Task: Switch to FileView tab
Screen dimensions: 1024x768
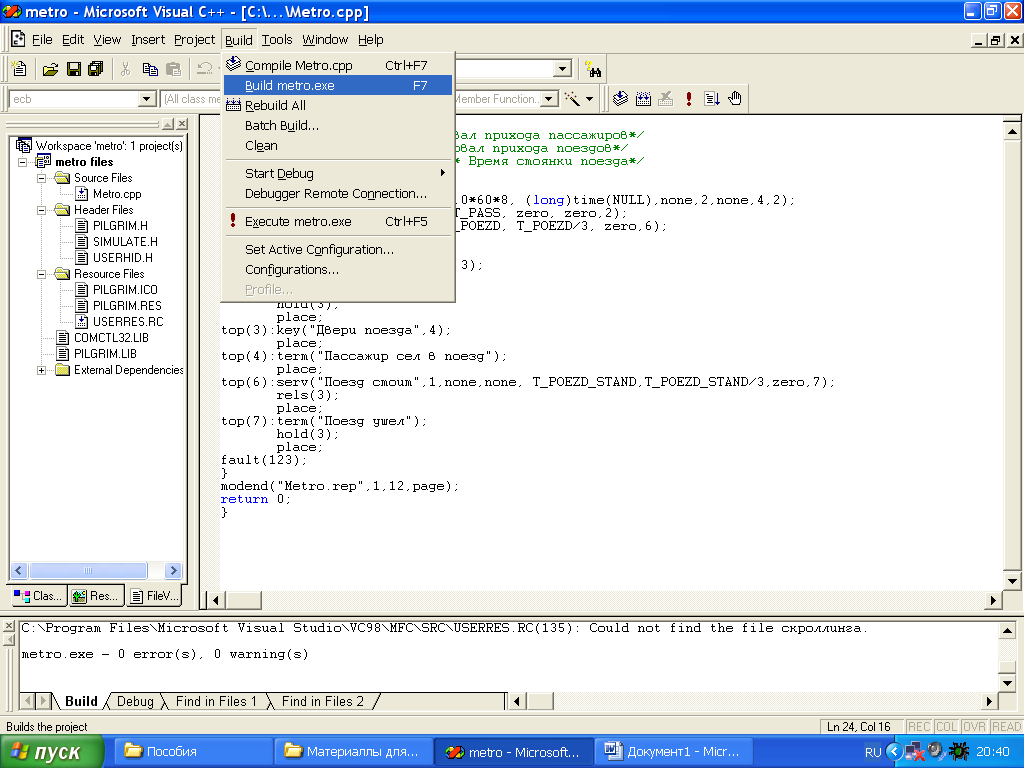Action: pos(154,596)
